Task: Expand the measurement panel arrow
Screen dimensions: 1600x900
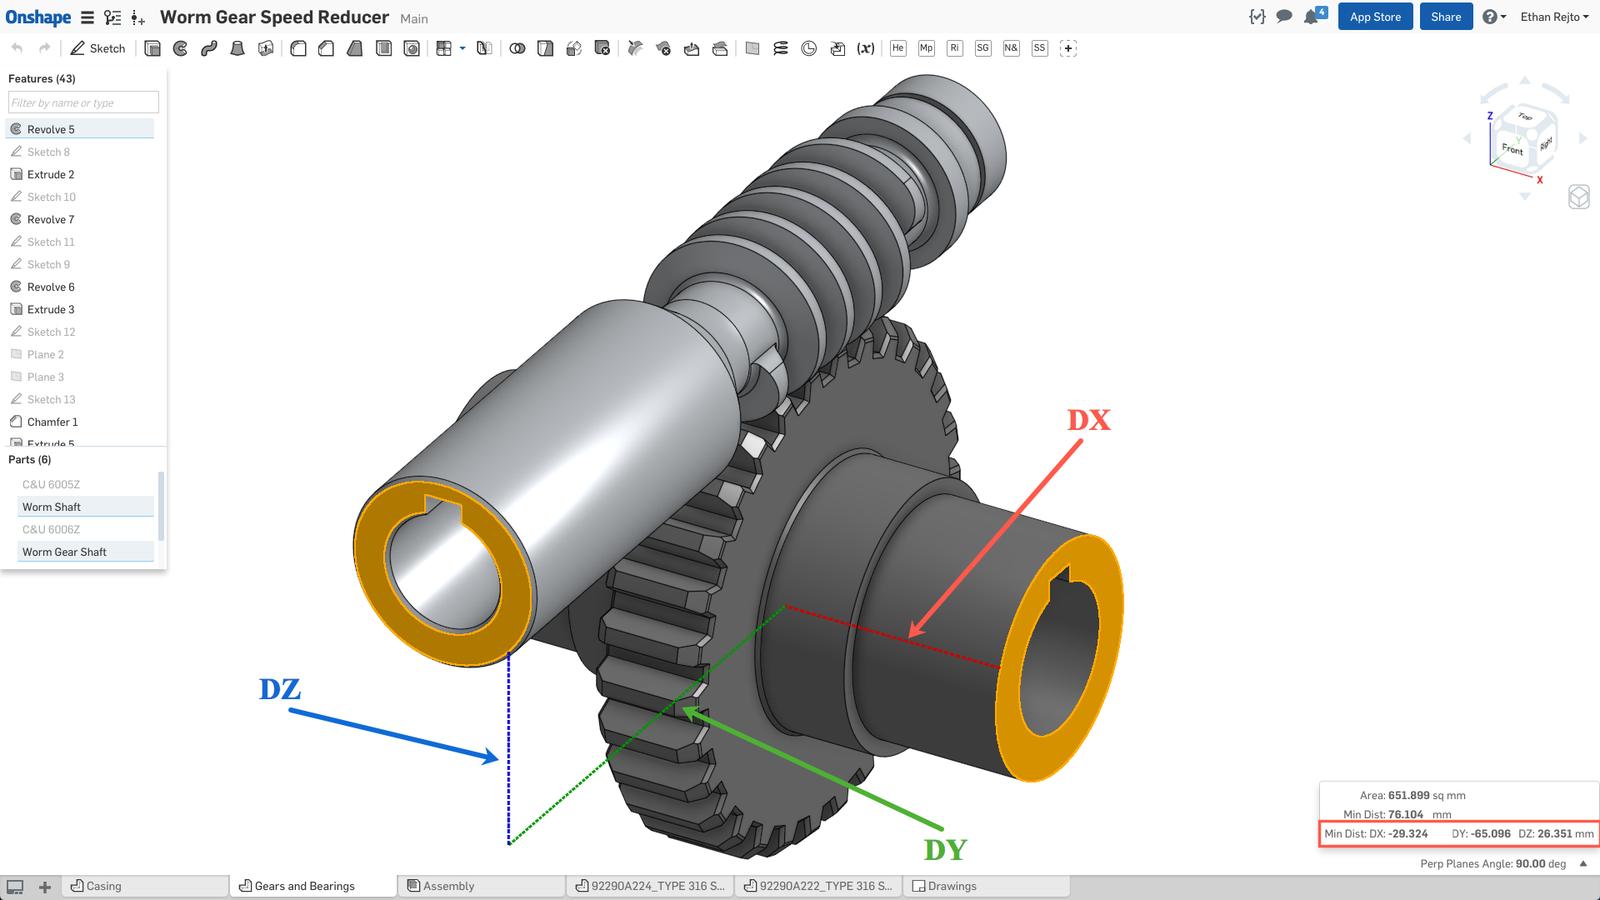Action: coord(1583,864)
